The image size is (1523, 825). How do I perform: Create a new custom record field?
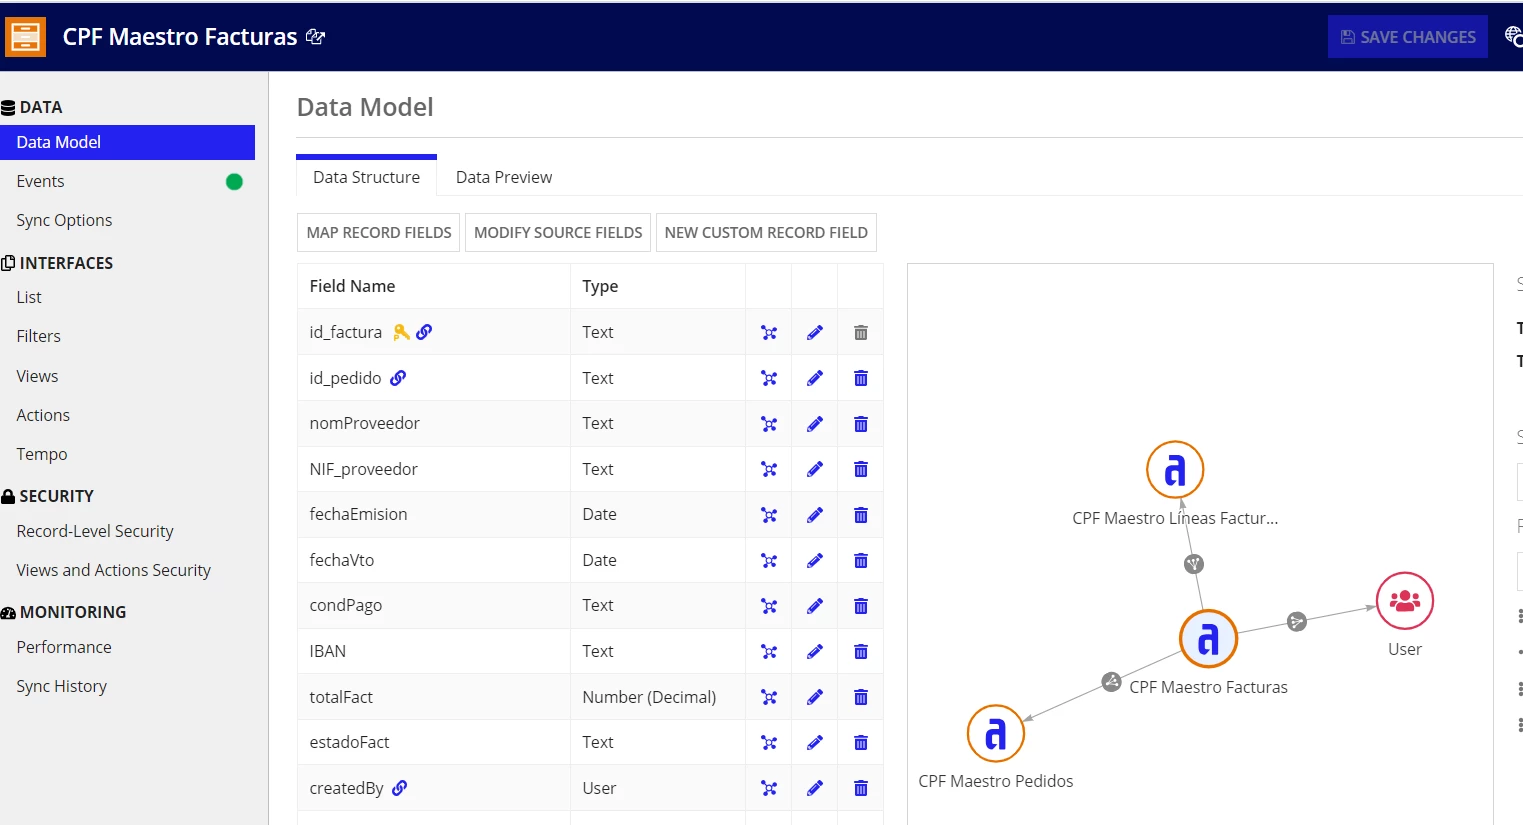(x=766, y=232)
